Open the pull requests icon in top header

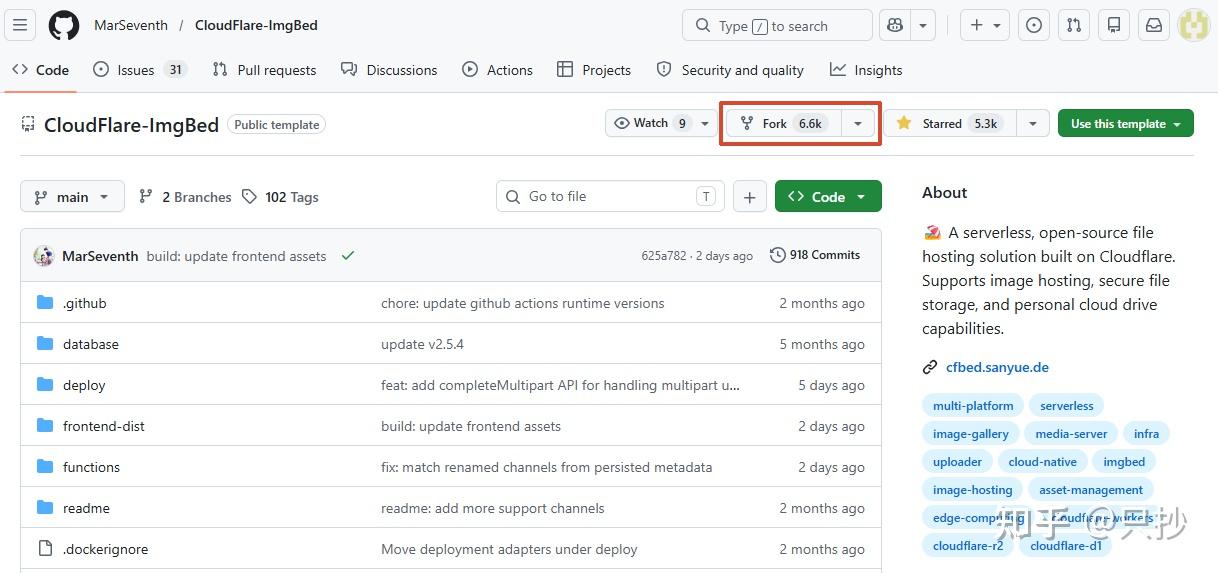click(1074, 25)
